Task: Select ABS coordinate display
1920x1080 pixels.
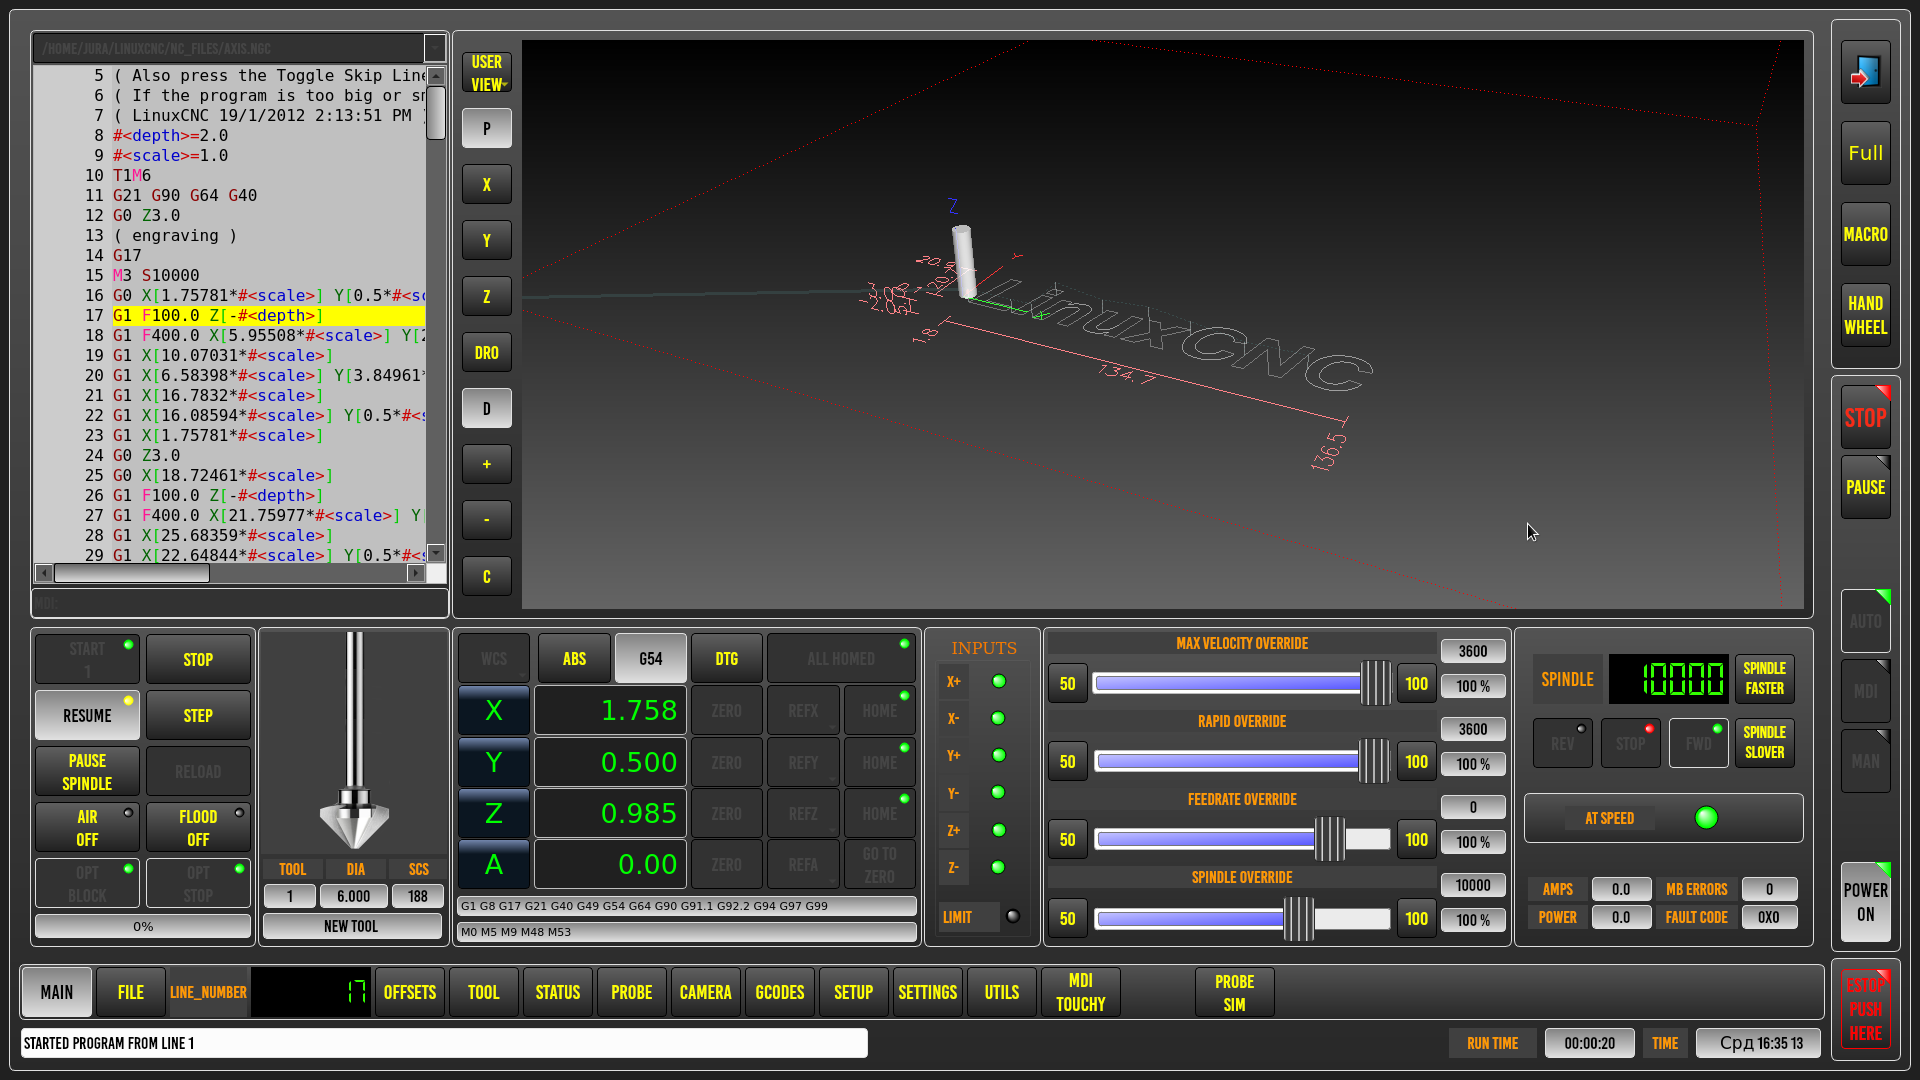Action: click(x=574, y=659)
